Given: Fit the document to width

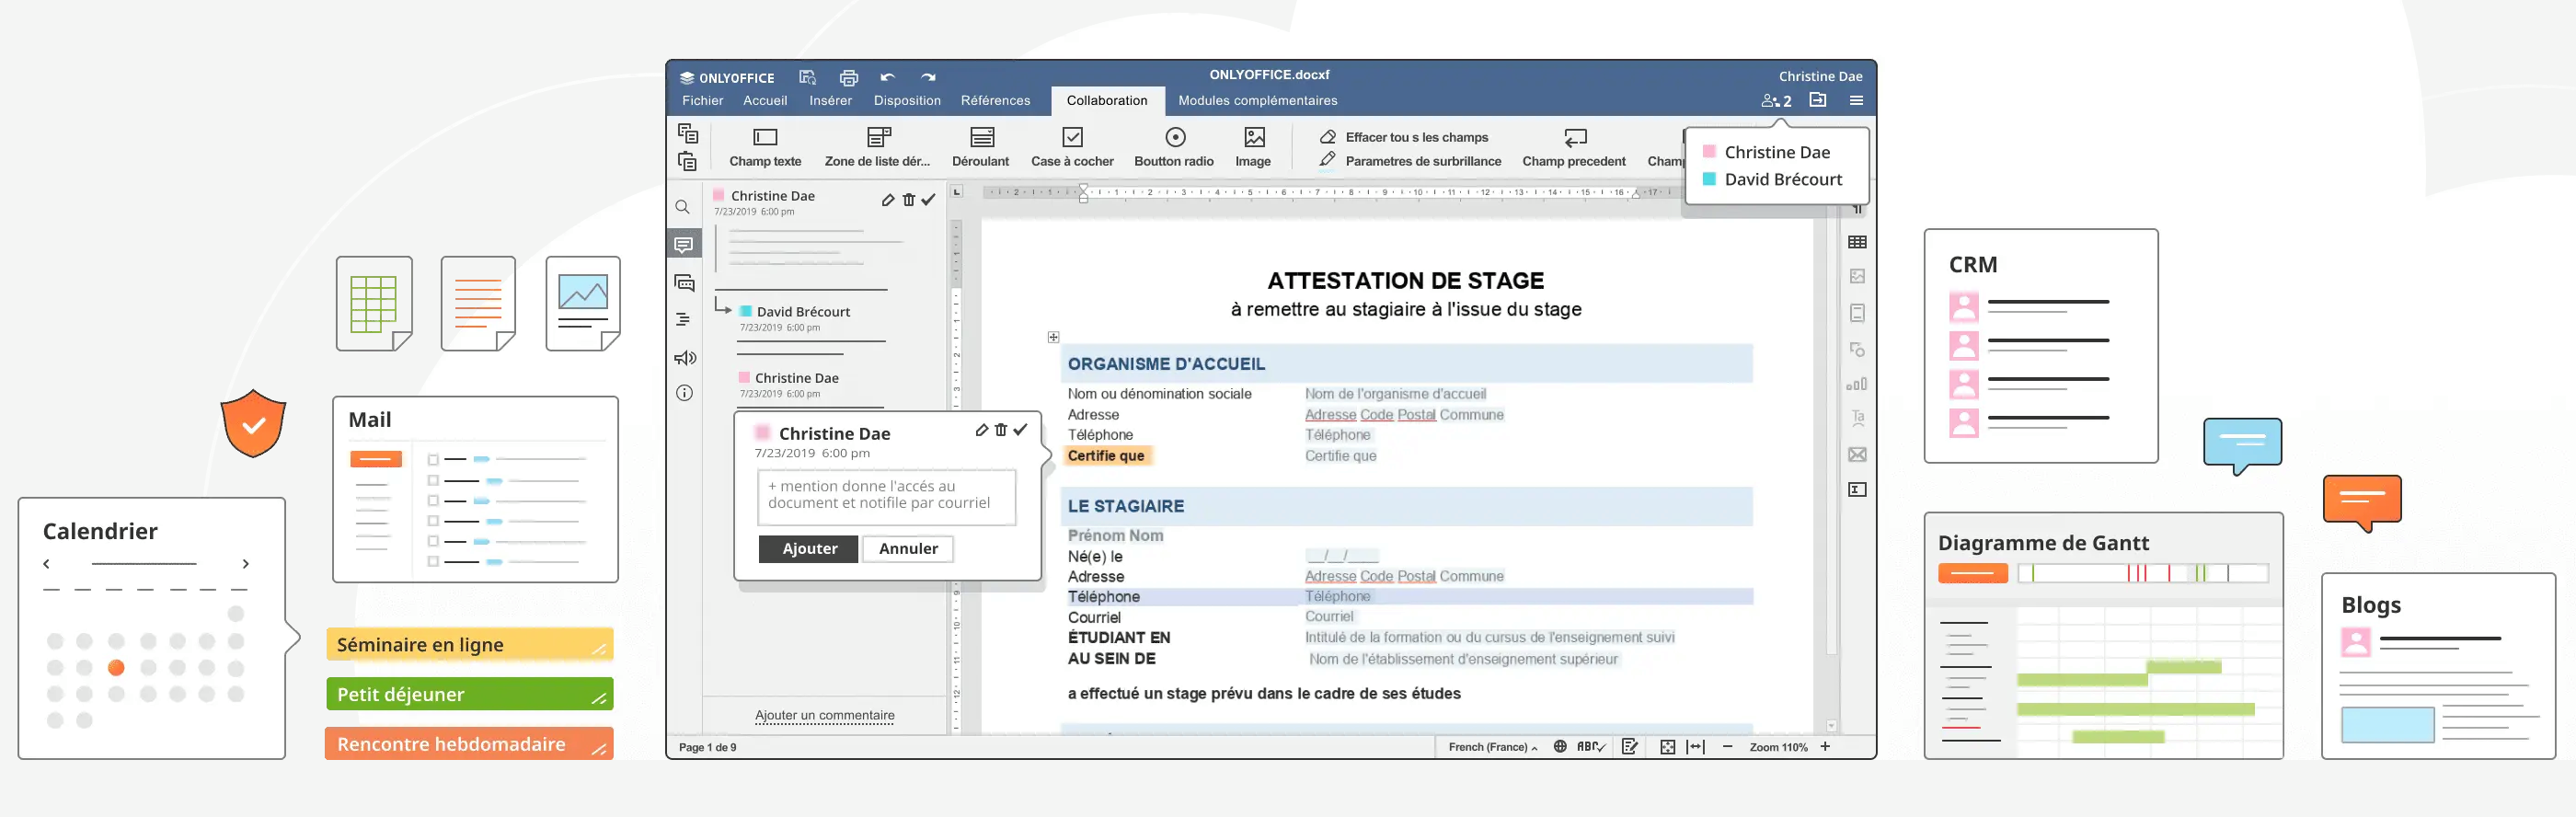Looking at the screenshot, I should coord(1695,747).
